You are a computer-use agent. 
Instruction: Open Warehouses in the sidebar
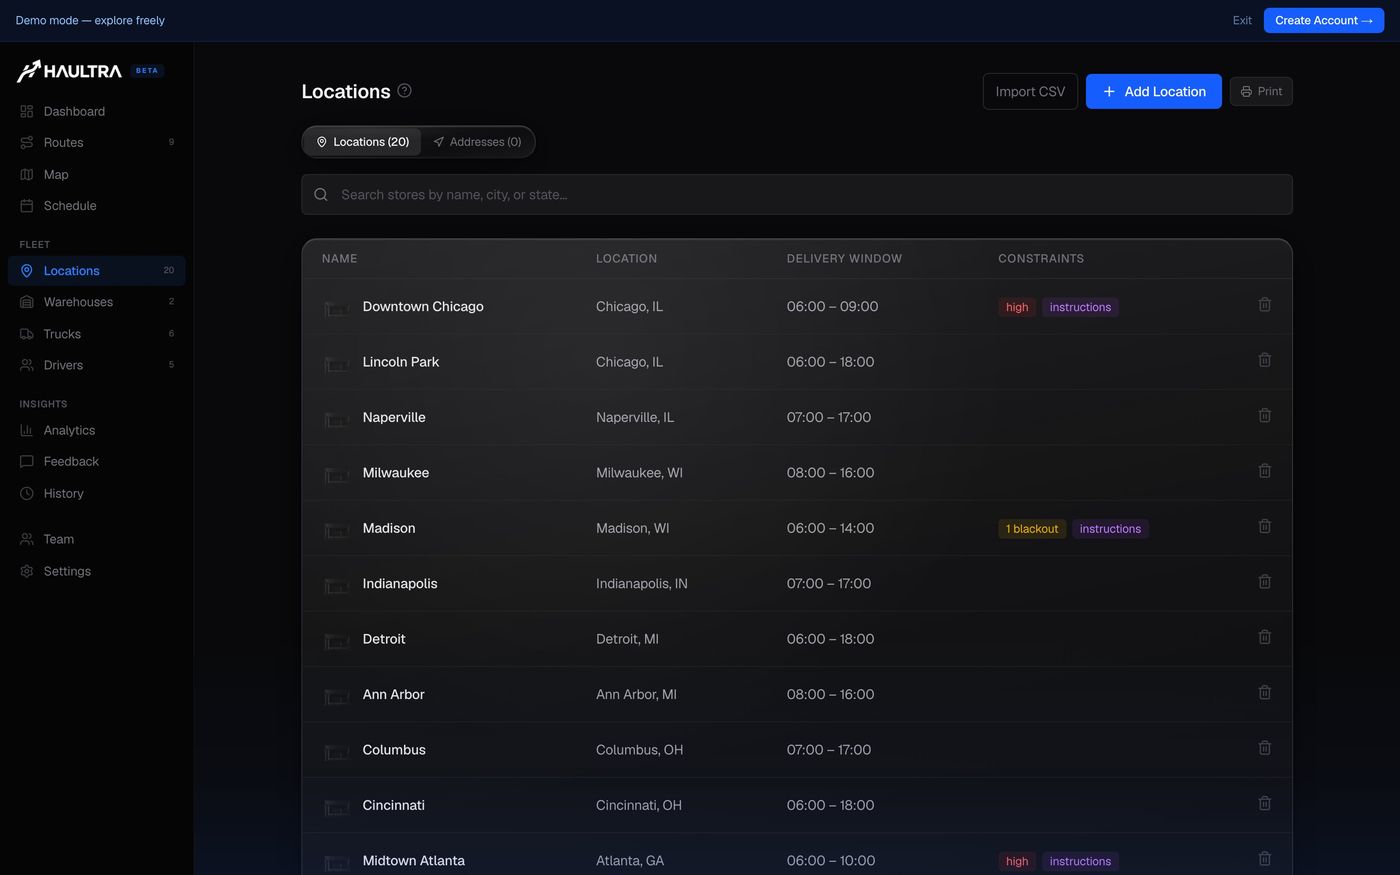[96, 302]
